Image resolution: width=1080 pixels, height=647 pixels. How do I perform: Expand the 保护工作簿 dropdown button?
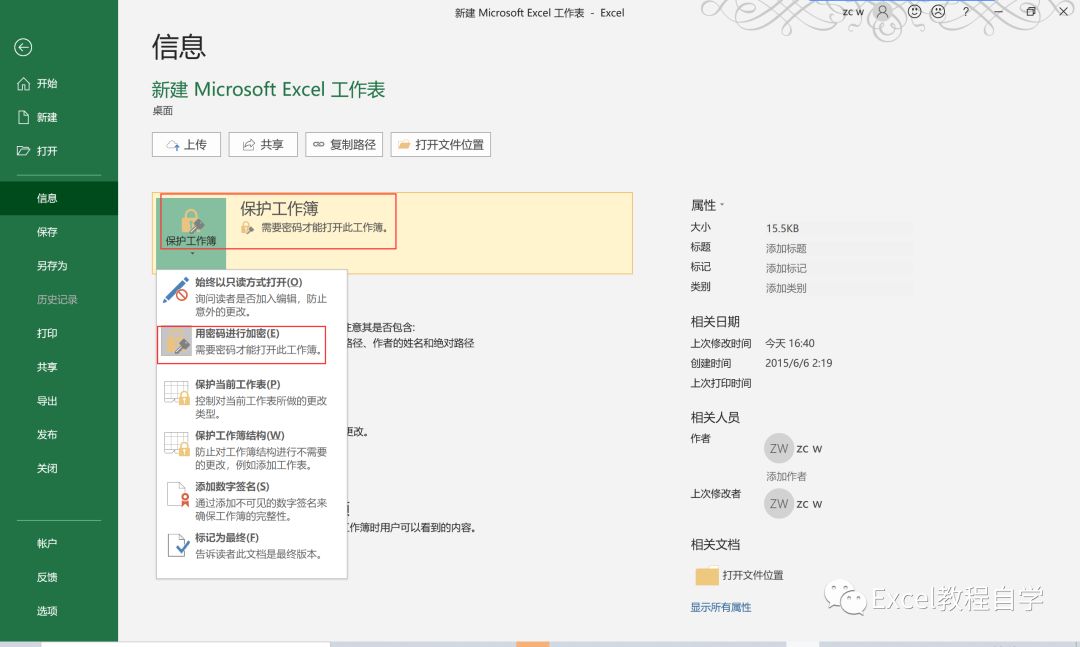coord(191,232)
